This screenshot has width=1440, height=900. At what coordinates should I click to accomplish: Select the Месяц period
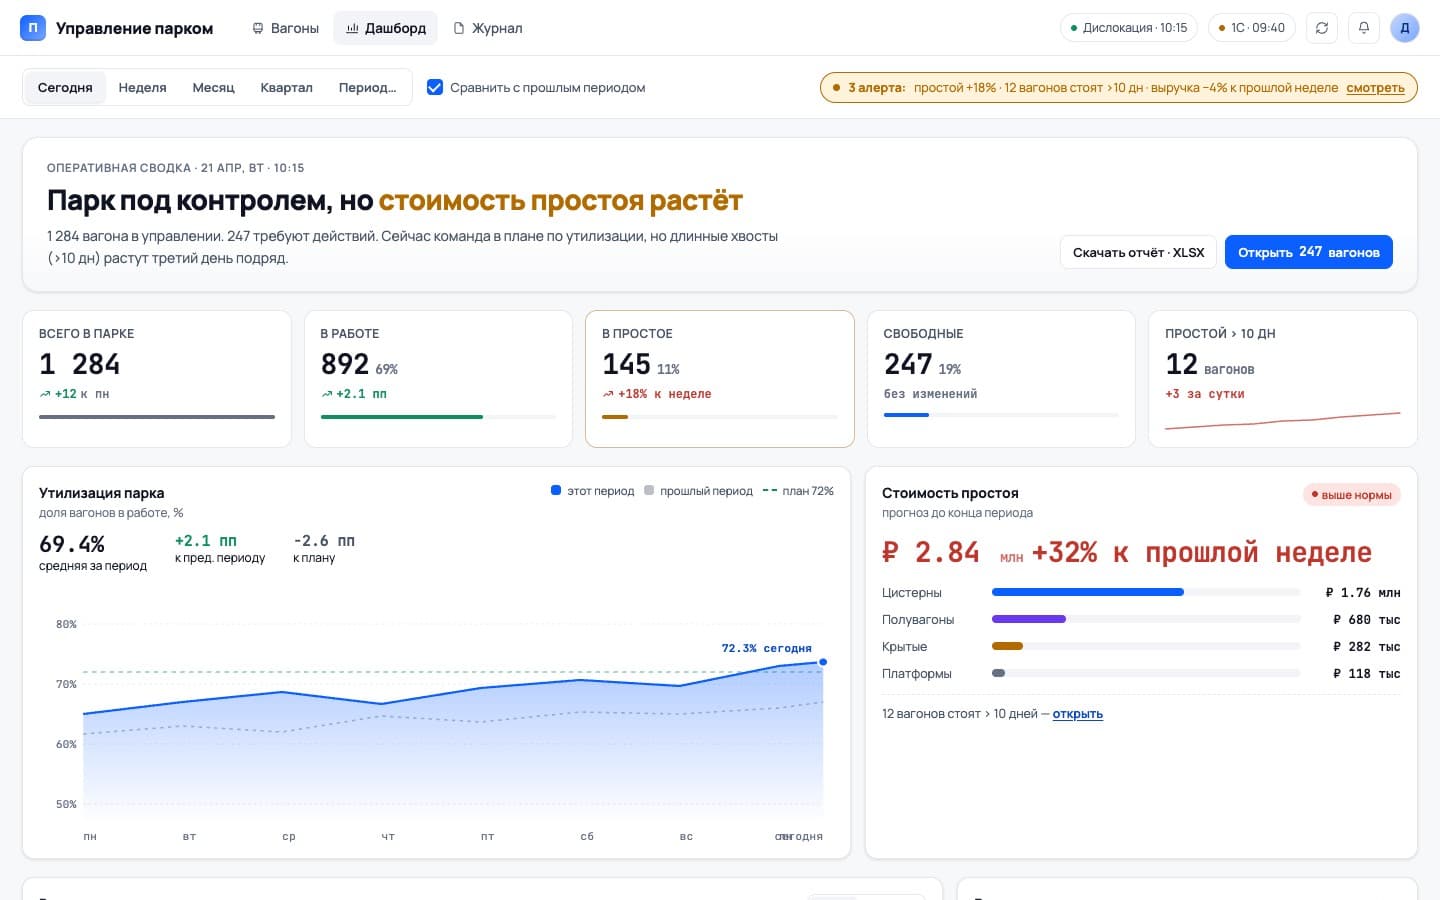tap(214, 88)
